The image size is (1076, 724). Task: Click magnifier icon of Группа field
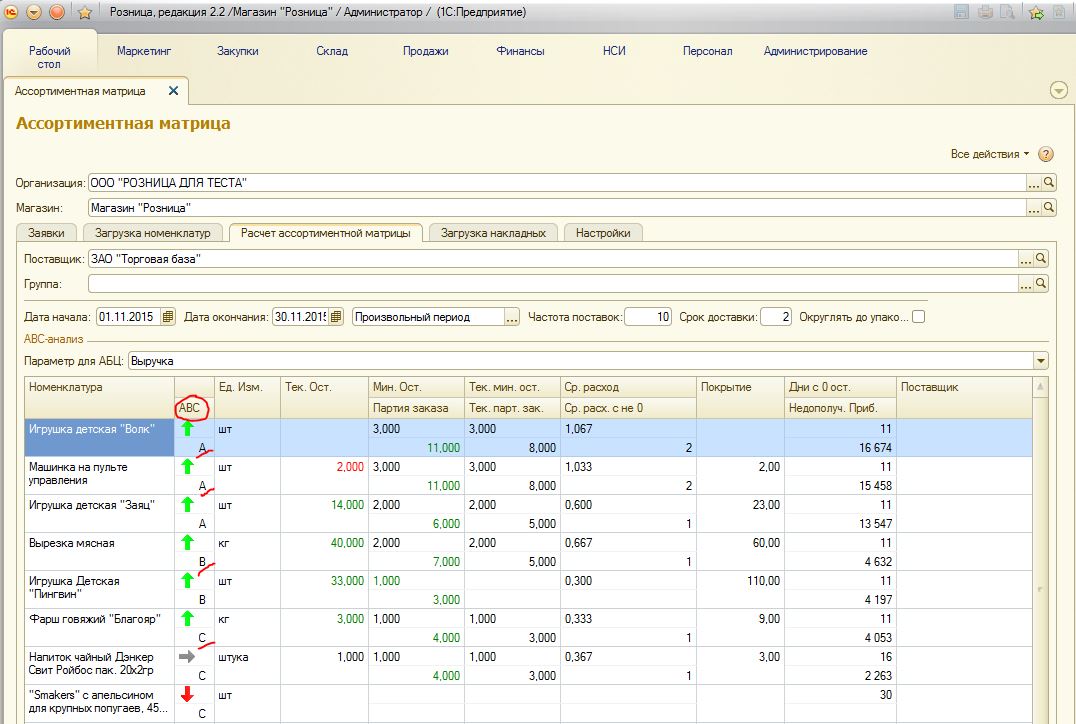click(x=1041, y=283)
